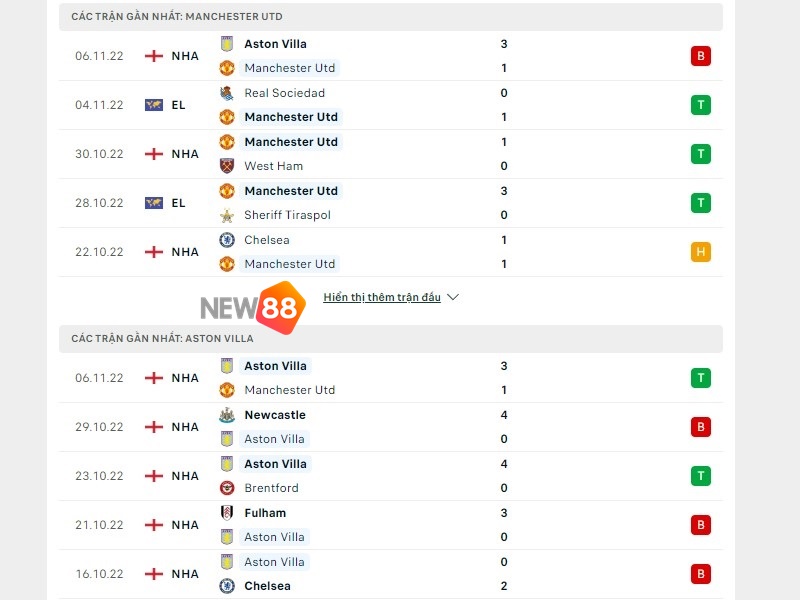Image resolution: width=800 pixels, height=600 pixels.
Task: Expand the list with 'Hiển thị thêm trận đấu'
Action: click(x=382, y=297)
